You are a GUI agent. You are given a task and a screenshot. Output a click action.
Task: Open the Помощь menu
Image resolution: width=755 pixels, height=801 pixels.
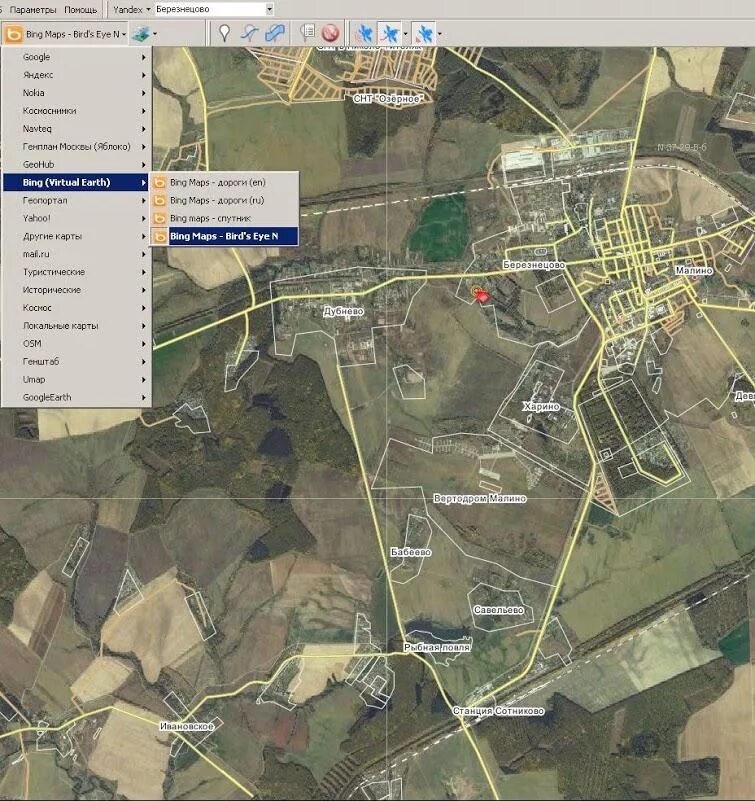pos(80,10)
